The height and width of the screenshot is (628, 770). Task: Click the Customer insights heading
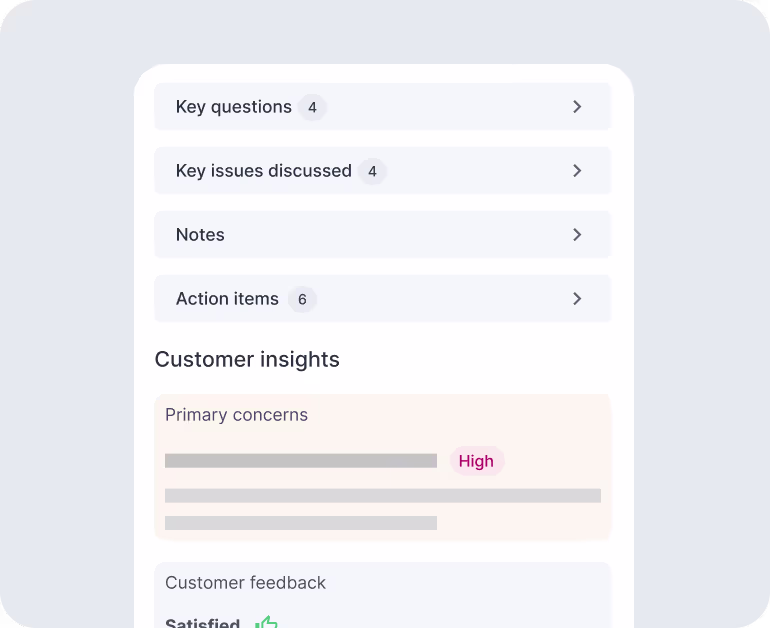(247, 359)
